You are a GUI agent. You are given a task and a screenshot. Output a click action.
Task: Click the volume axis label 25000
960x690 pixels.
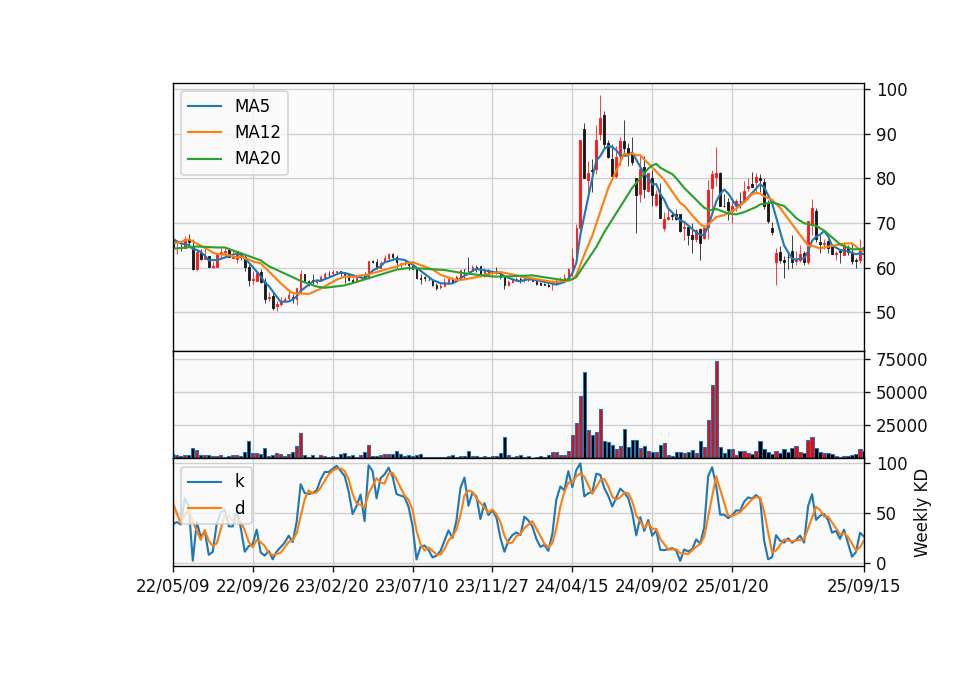click(902, 426)
